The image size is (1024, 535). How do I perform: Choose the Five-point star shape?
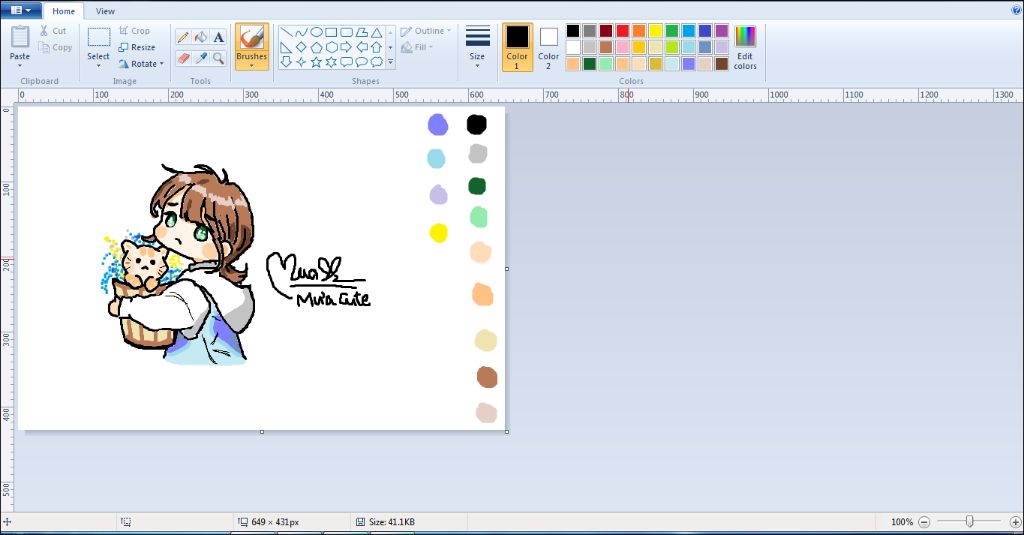pos(316,62)
